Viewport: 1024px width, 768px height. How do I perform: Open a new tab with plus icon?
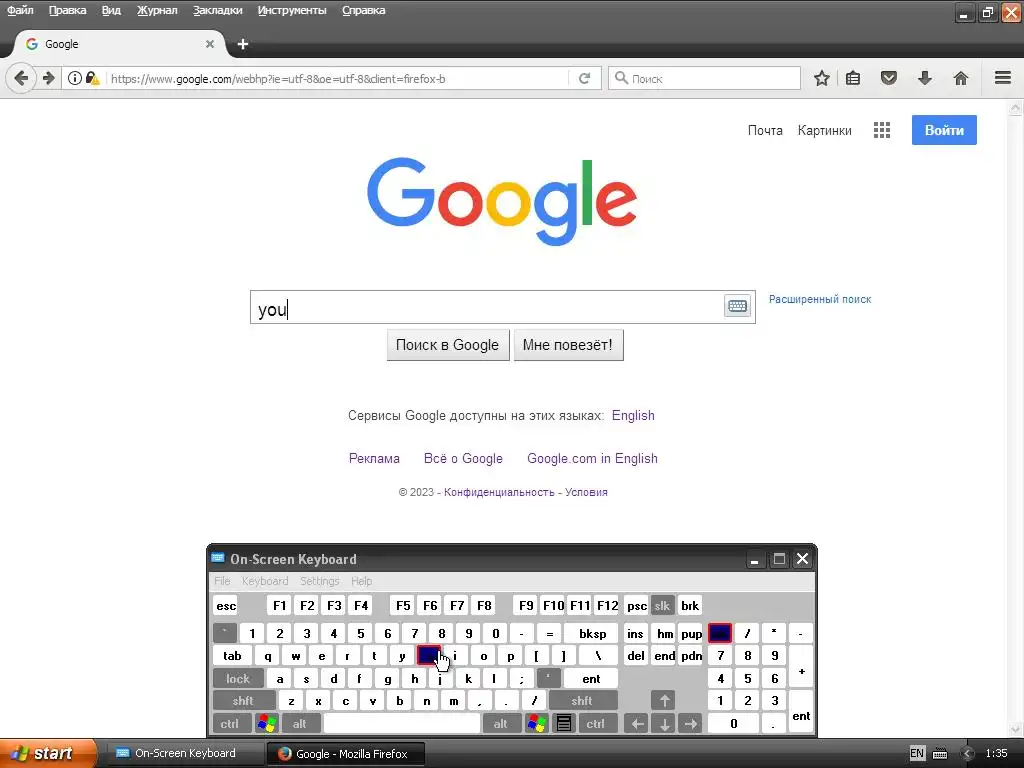pos(243,44)
